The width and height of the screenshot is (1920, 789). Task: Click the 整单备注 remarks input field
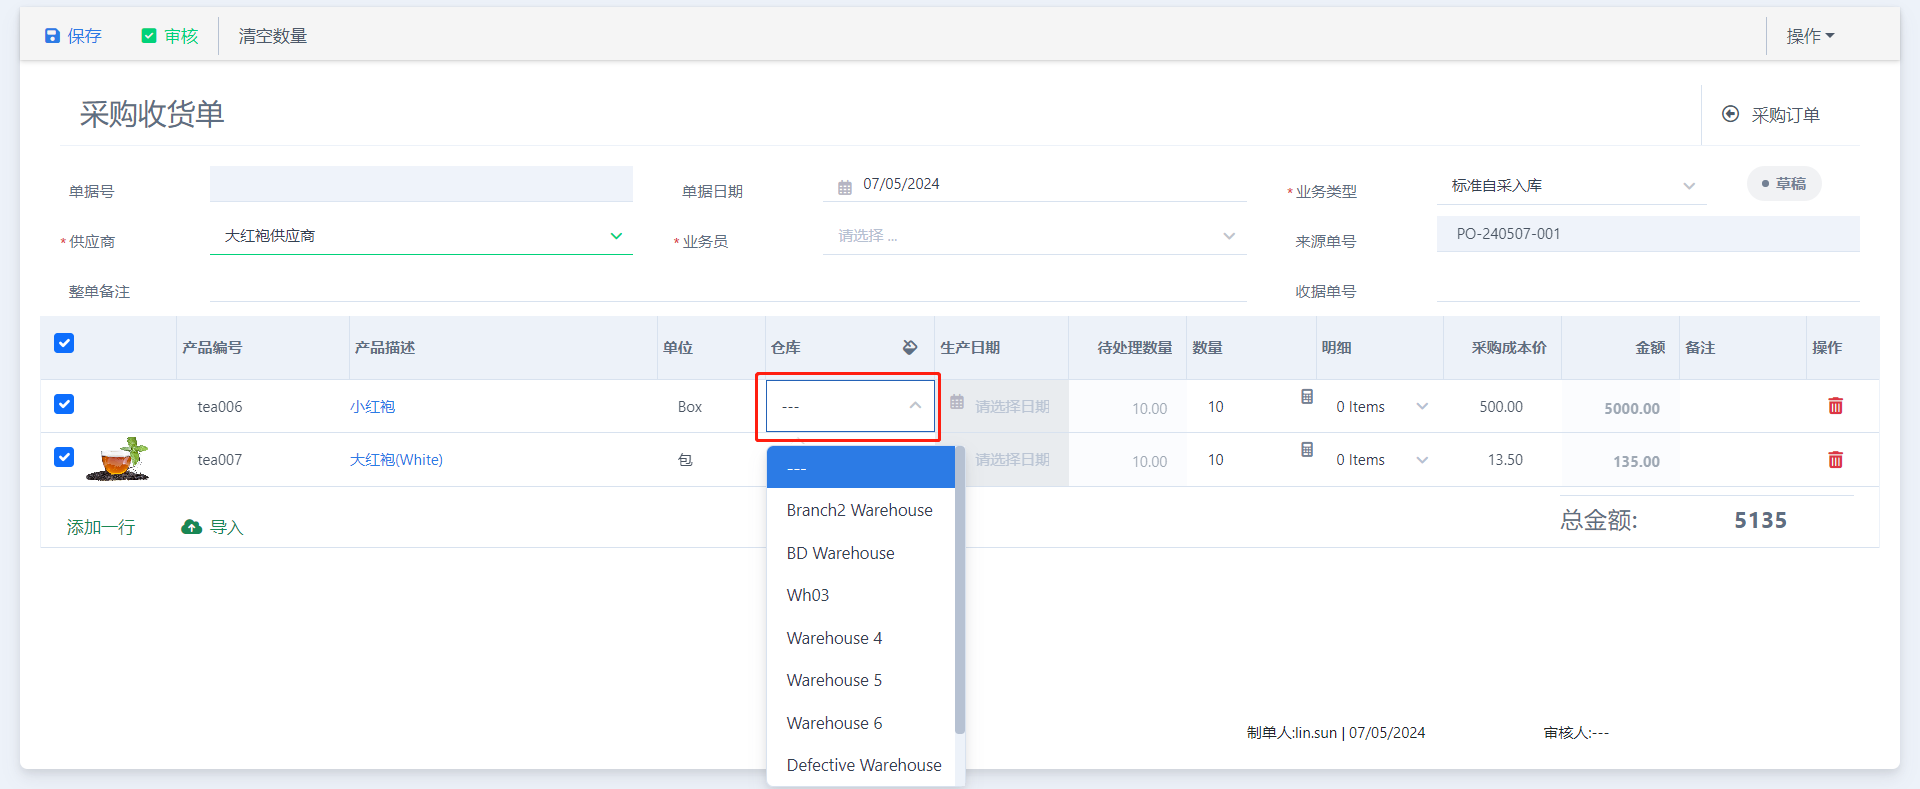pos(728,287)
